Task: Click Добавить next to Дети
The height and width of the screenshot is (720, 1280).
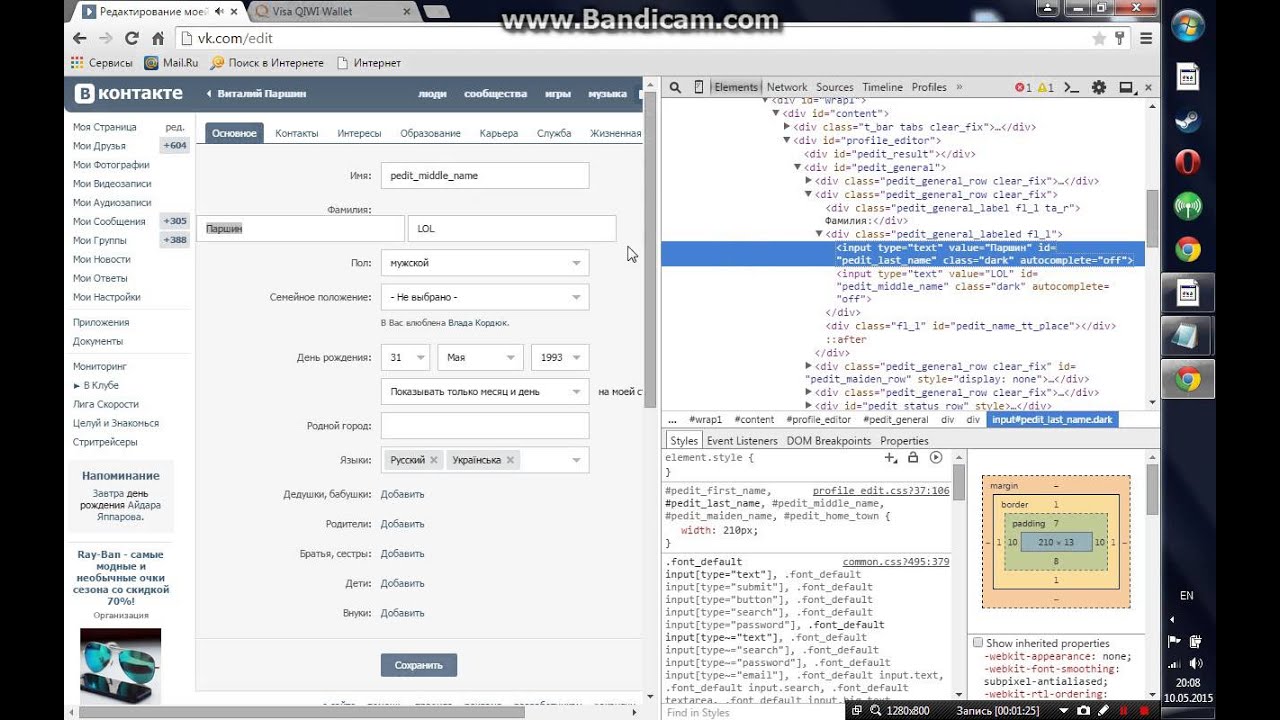Action: click(x=402, y=583)
